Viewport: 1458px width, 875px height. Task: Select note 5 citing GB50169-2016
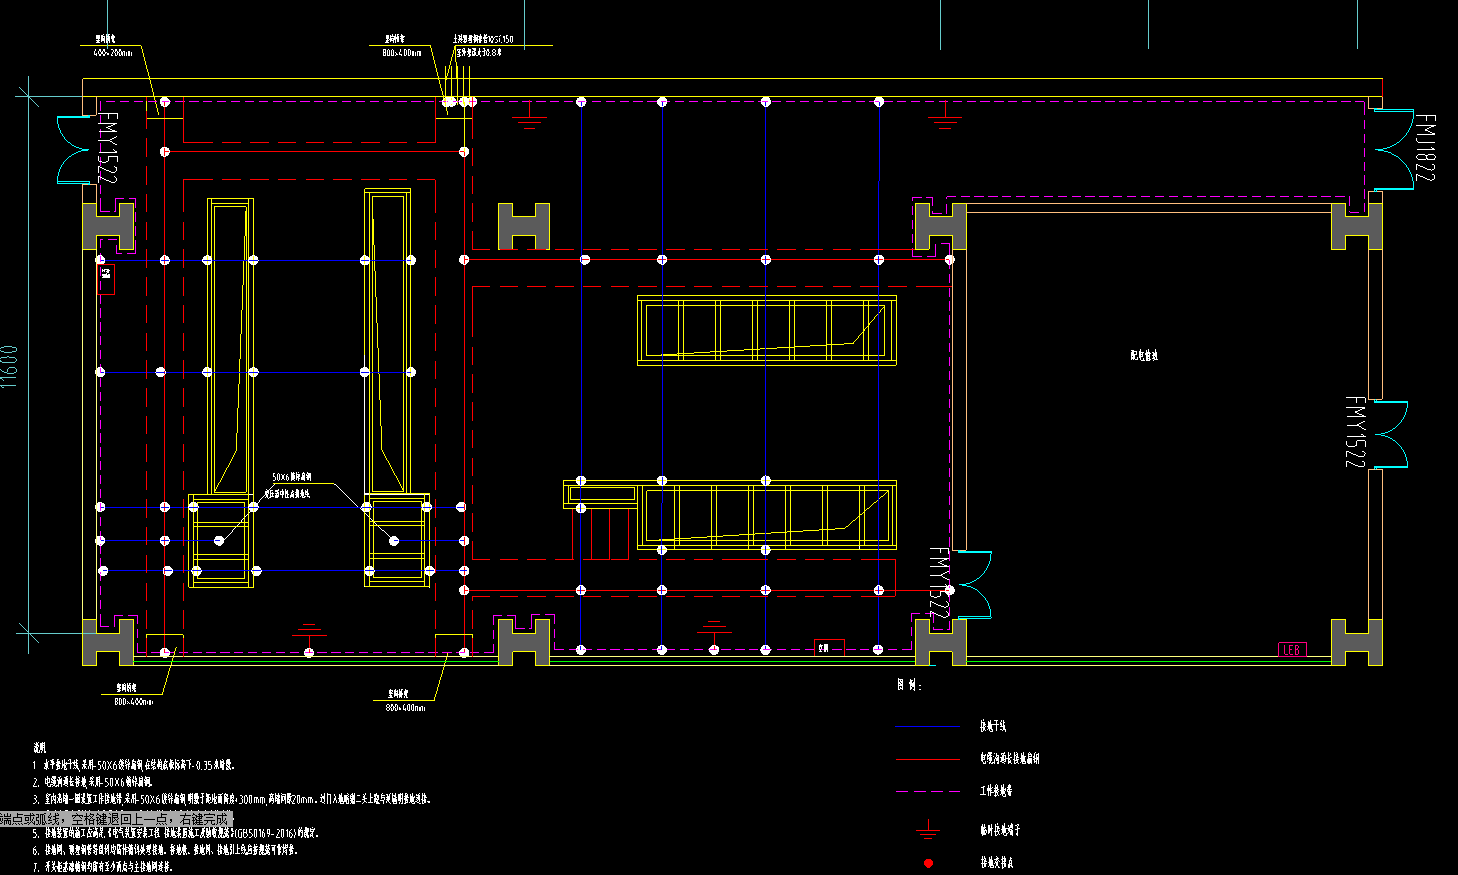coord(176,833)
